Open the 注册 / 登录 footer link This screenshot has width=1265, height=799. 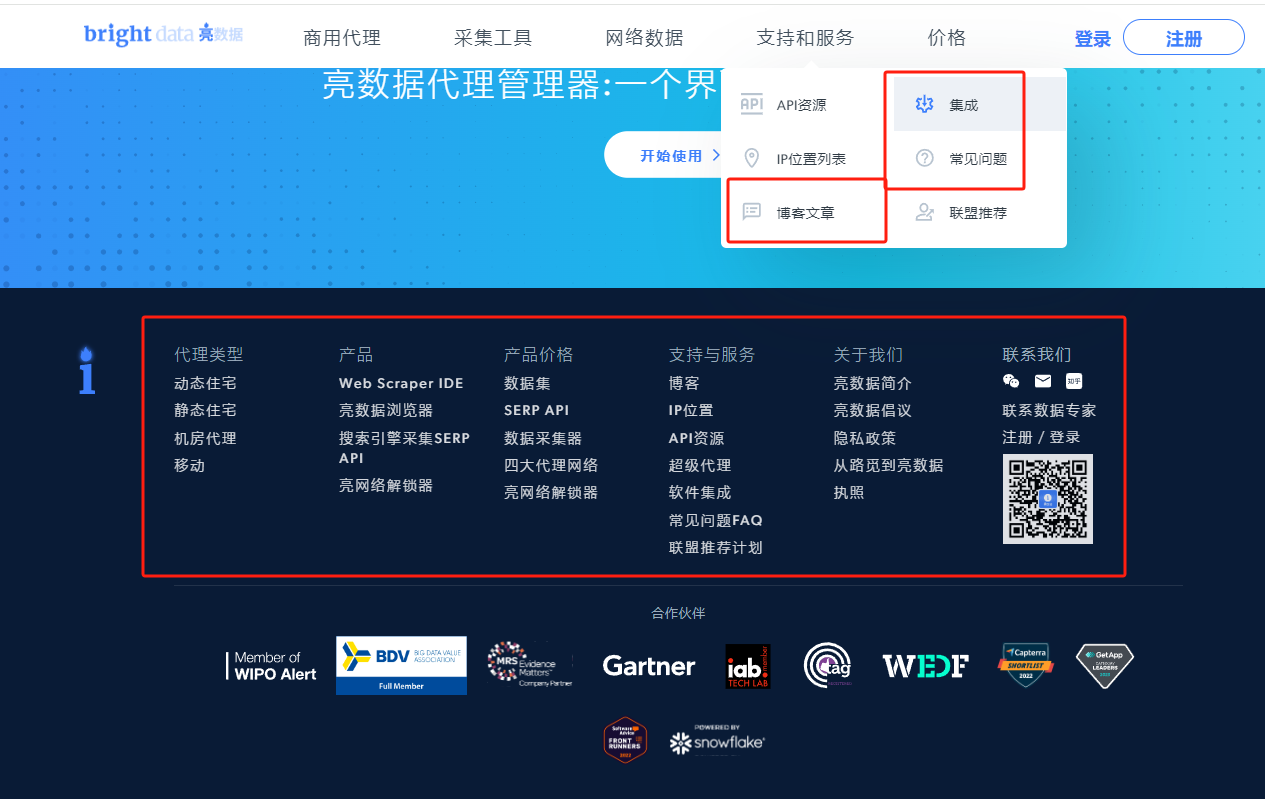coord(1041,437)
